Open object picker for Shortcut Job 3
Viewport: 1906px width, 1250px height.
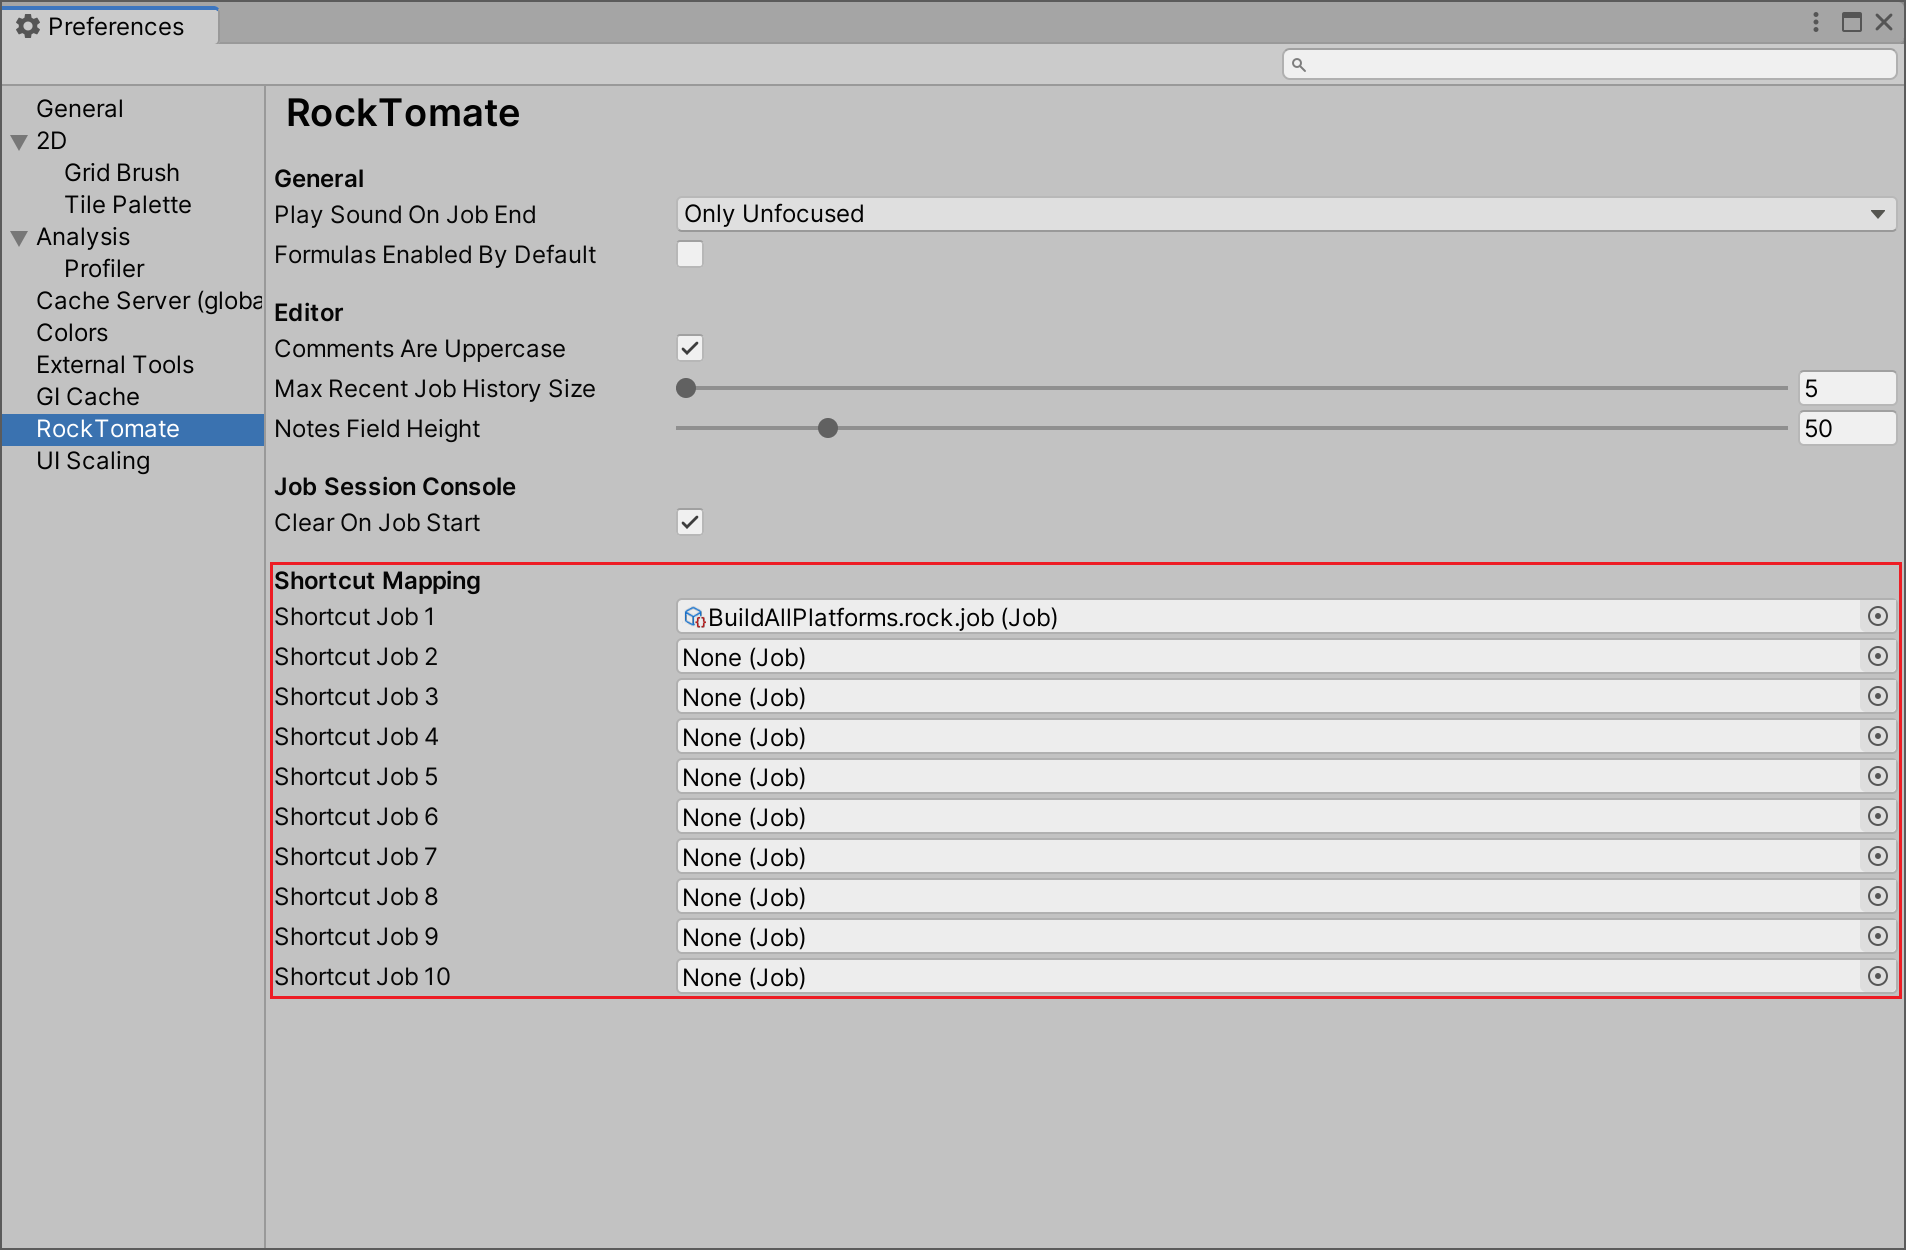click(1877, 696)
